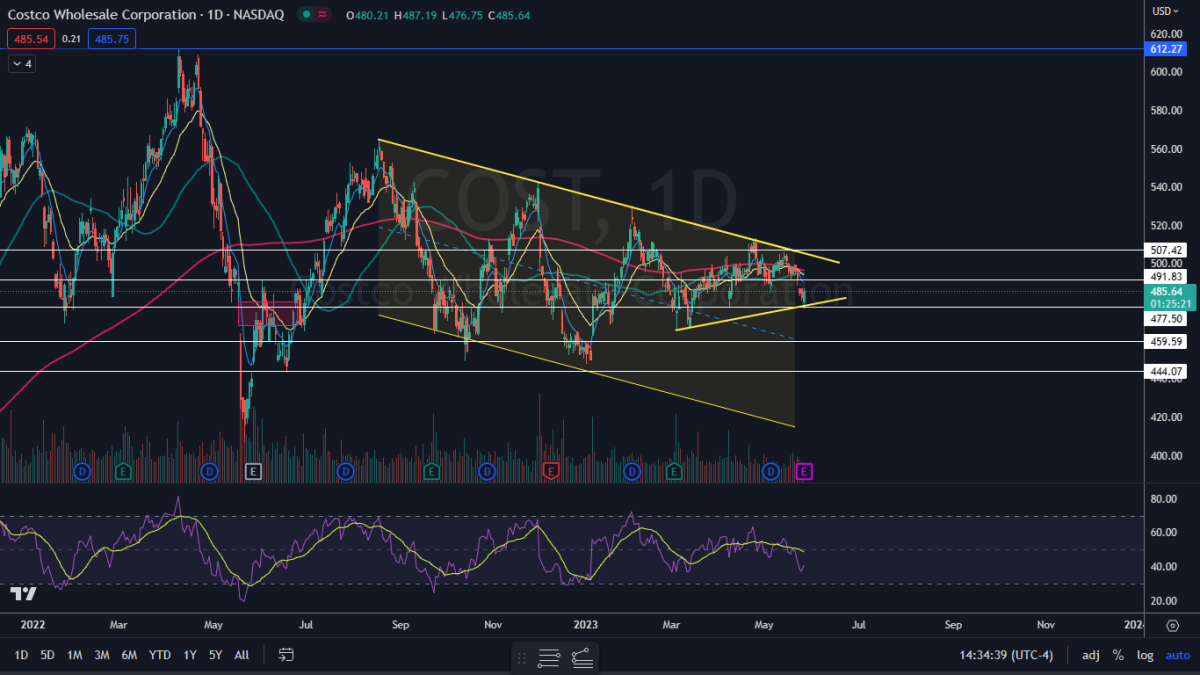
Task: Select the trend line drawing tool icon
Action: click(x=582, y=657)
